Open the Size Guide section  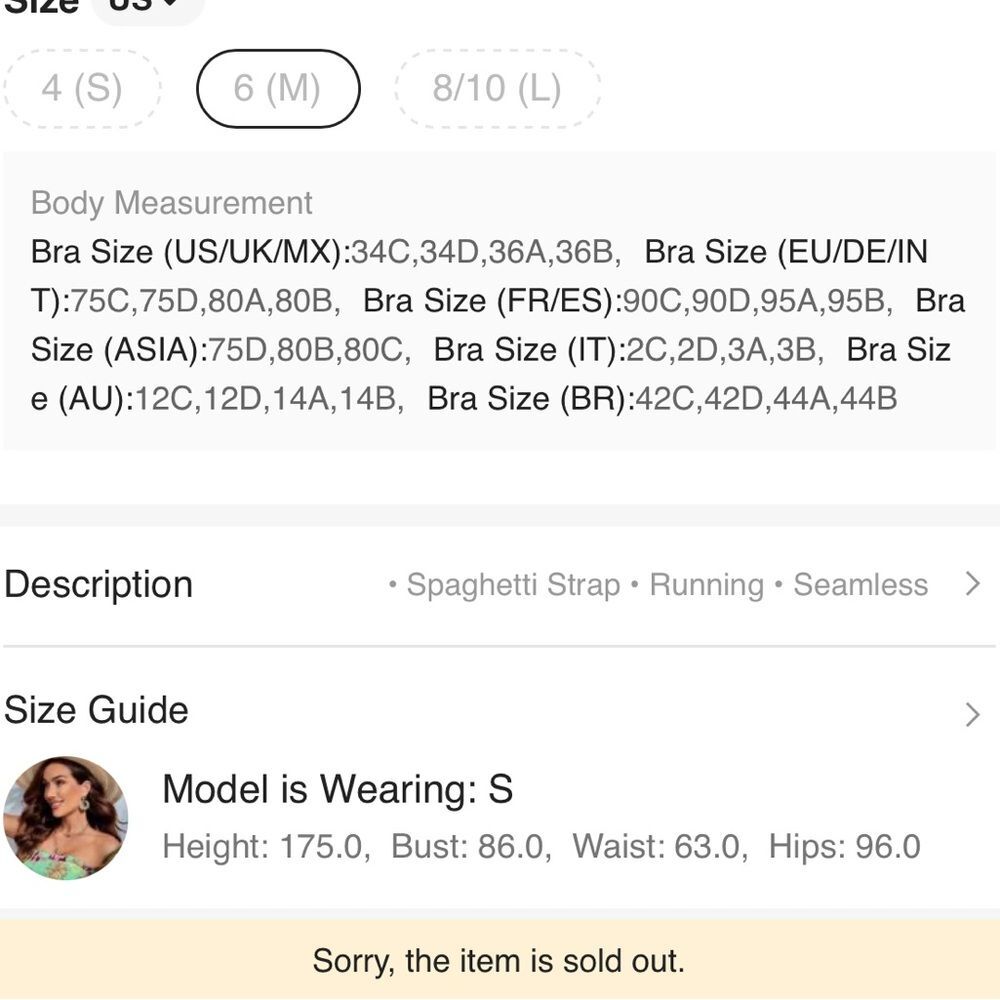point(500,710)
